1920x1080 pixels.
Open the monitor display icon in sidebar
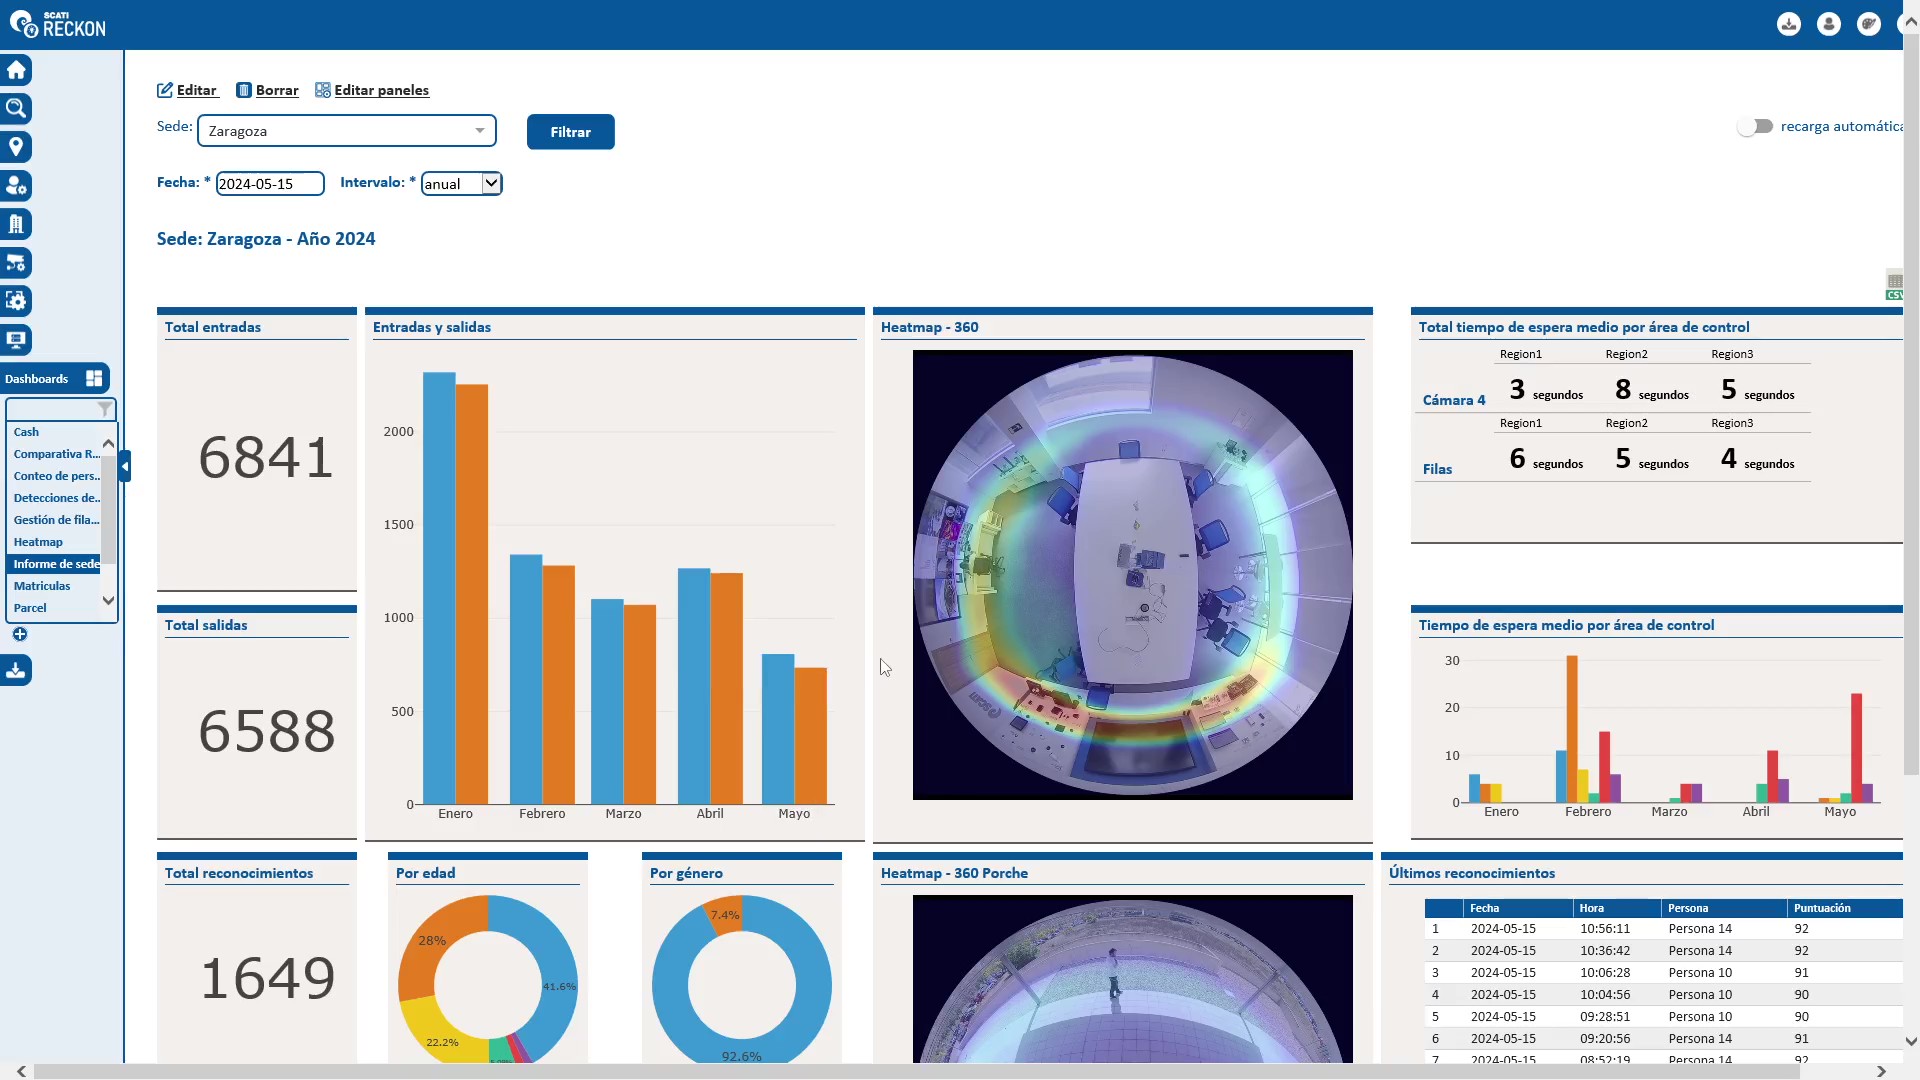click(x=16, y=340)
